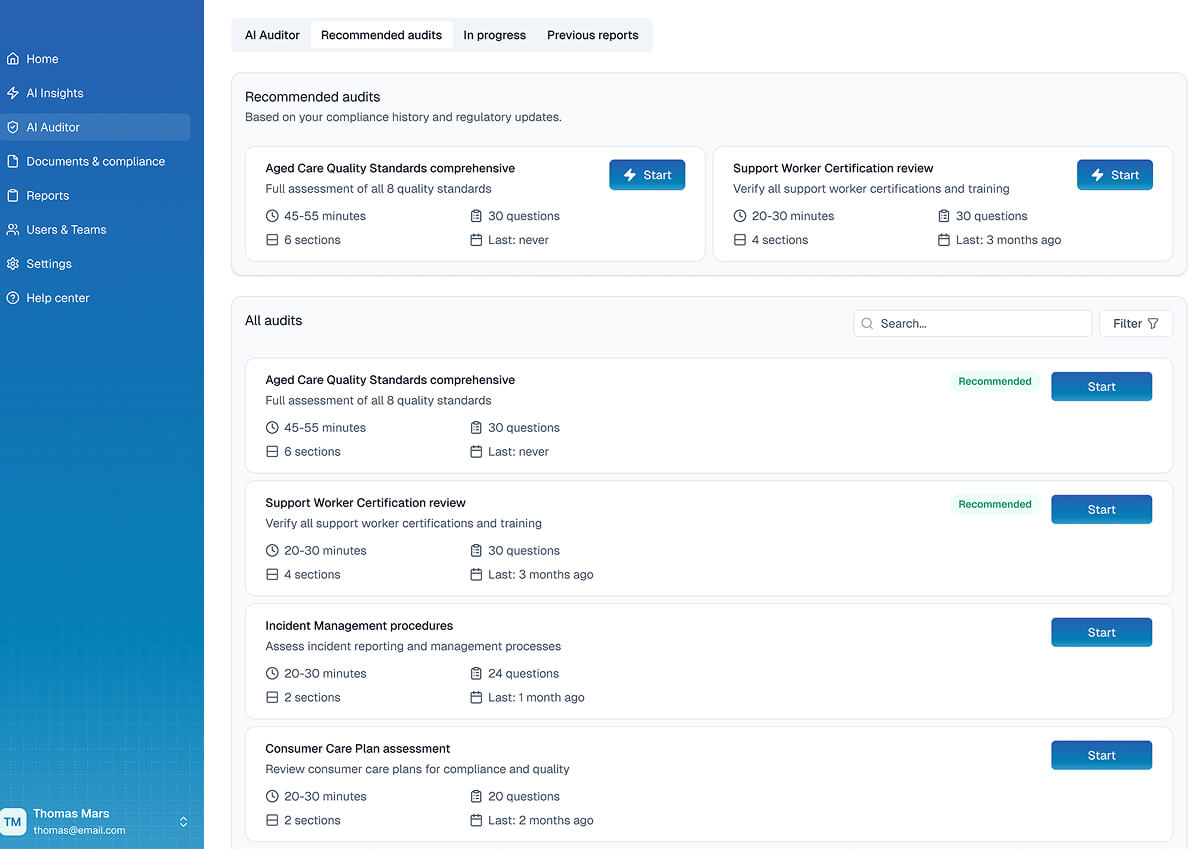
Task: Click the Search audits input field
Action: click(x=973, y=323)
